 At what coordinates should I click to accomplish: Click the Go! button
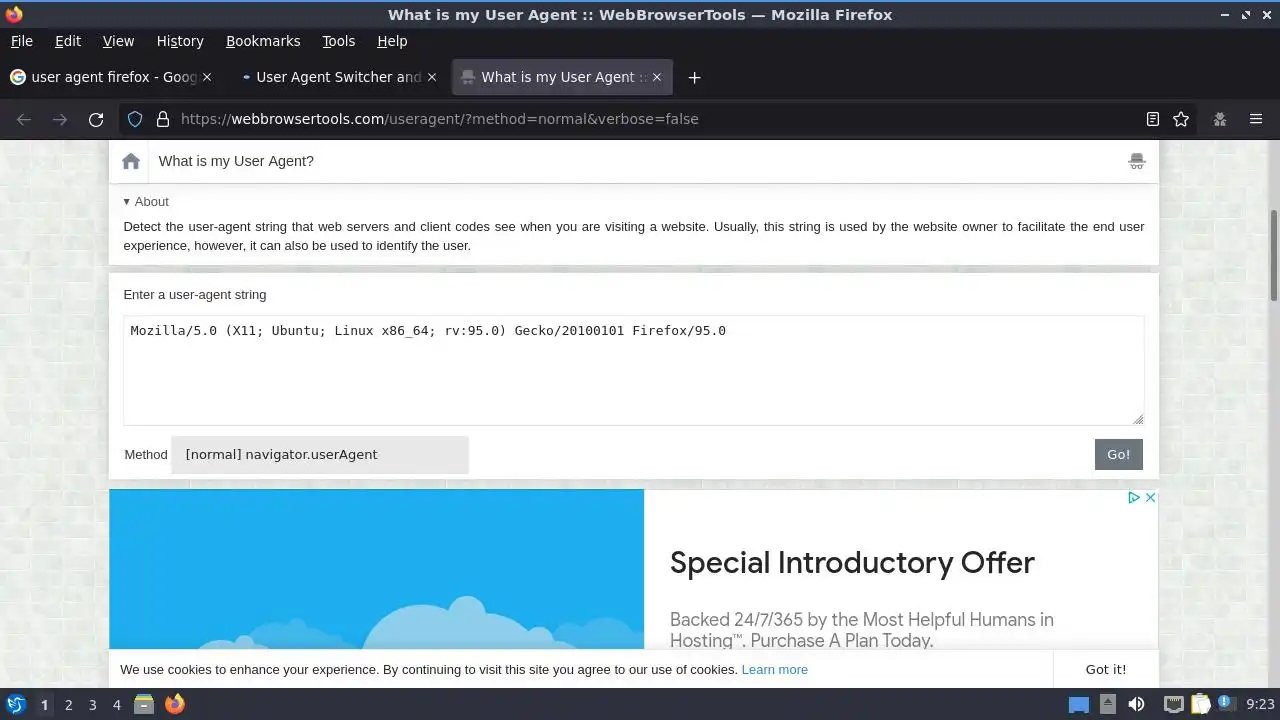pyautogui.click(x=1118, y=454)
